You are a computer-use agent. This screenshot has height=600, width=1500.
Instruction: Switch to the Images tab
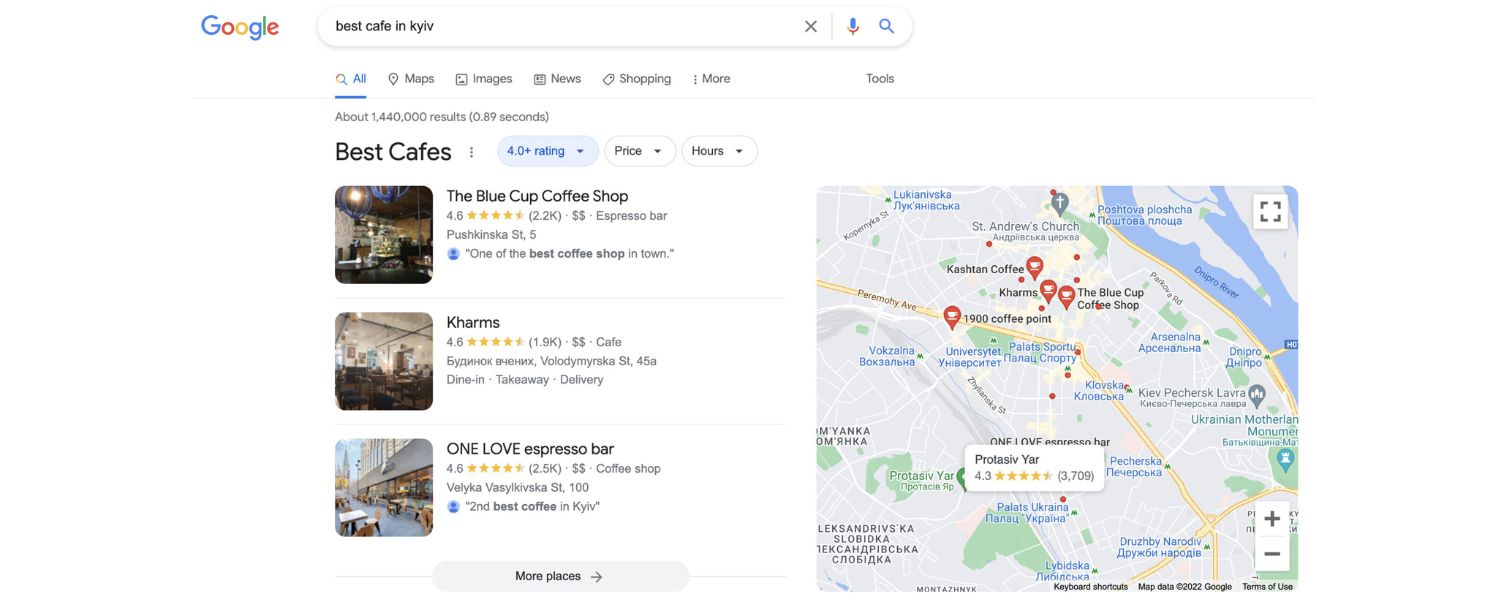pyautogui.click(x=484, y=79)
